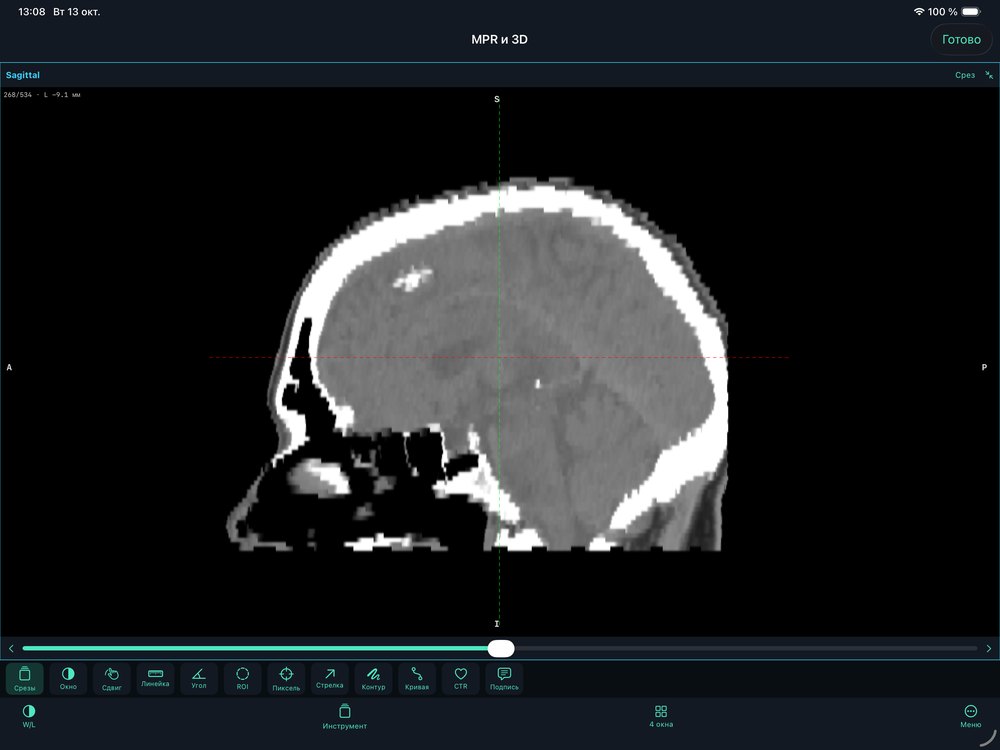Tap the crosshair center on the sagittal image
The height and width of the screenshot is (750, 1000).
(x=499, y=357)
